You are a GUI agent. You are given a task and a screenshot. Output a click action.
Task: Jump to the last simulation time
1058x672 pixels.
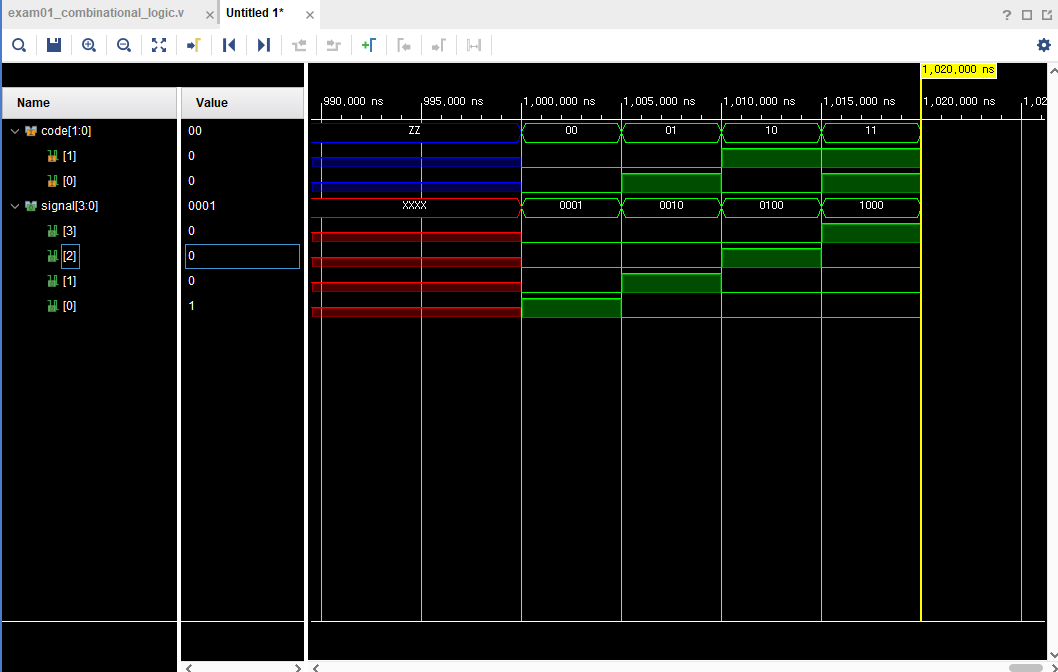(263, 45)
